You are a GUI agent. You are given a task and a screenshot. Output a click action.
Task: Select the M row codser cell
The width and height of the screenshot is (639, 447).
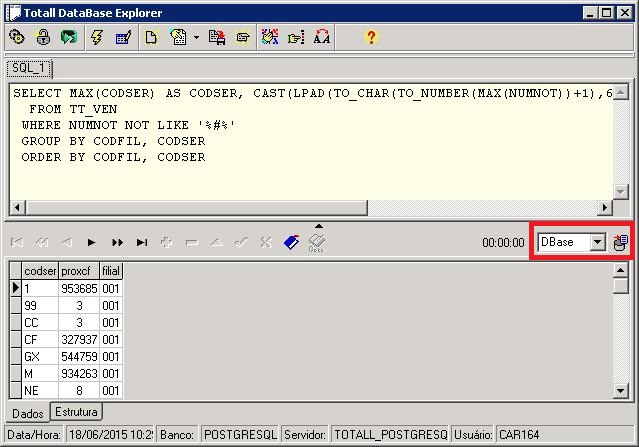pos(40,374)
